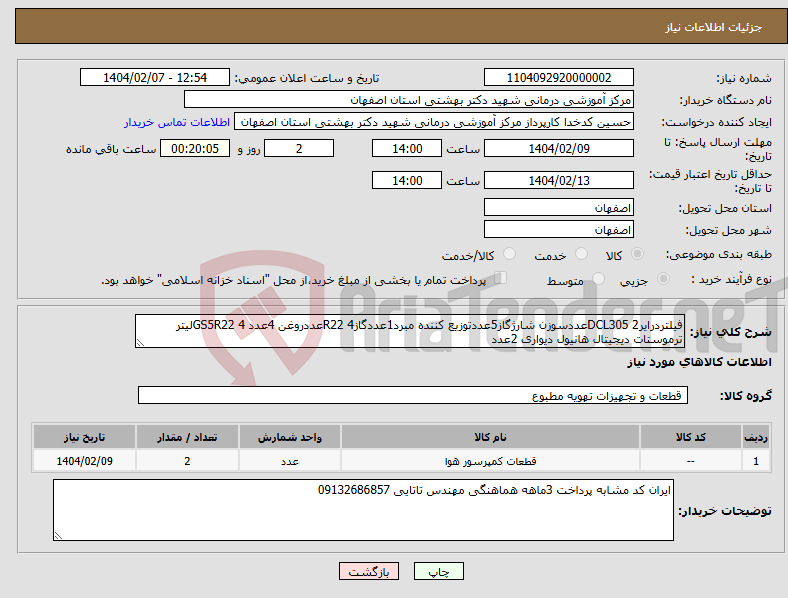Click the ساعت باقی مانده label
The height and width of the screenshot is (598, 788).
[x=111, y=149]
